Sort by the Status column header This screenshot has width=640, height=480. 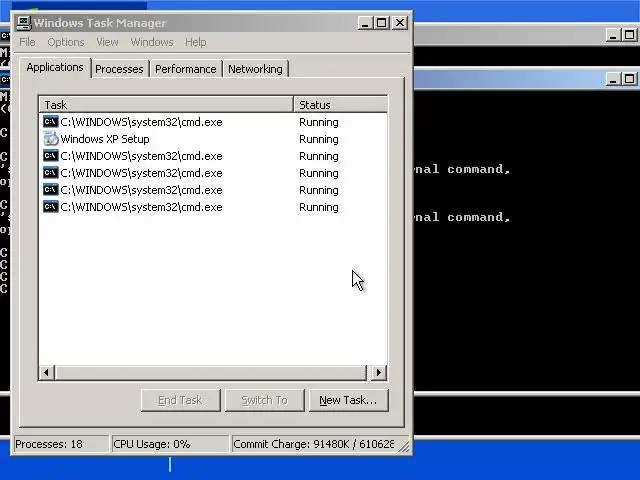[340, 105]
